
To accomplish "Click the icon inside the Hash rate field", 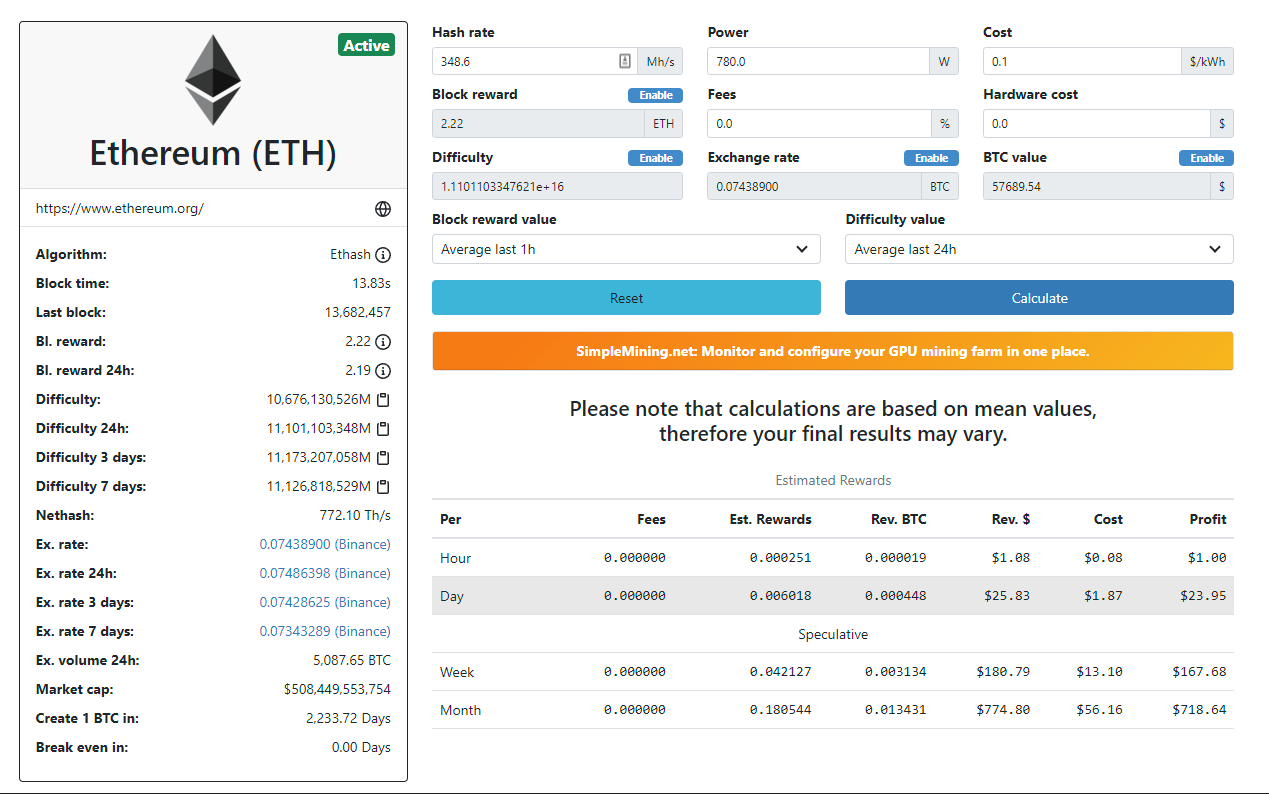I will 625,61.
